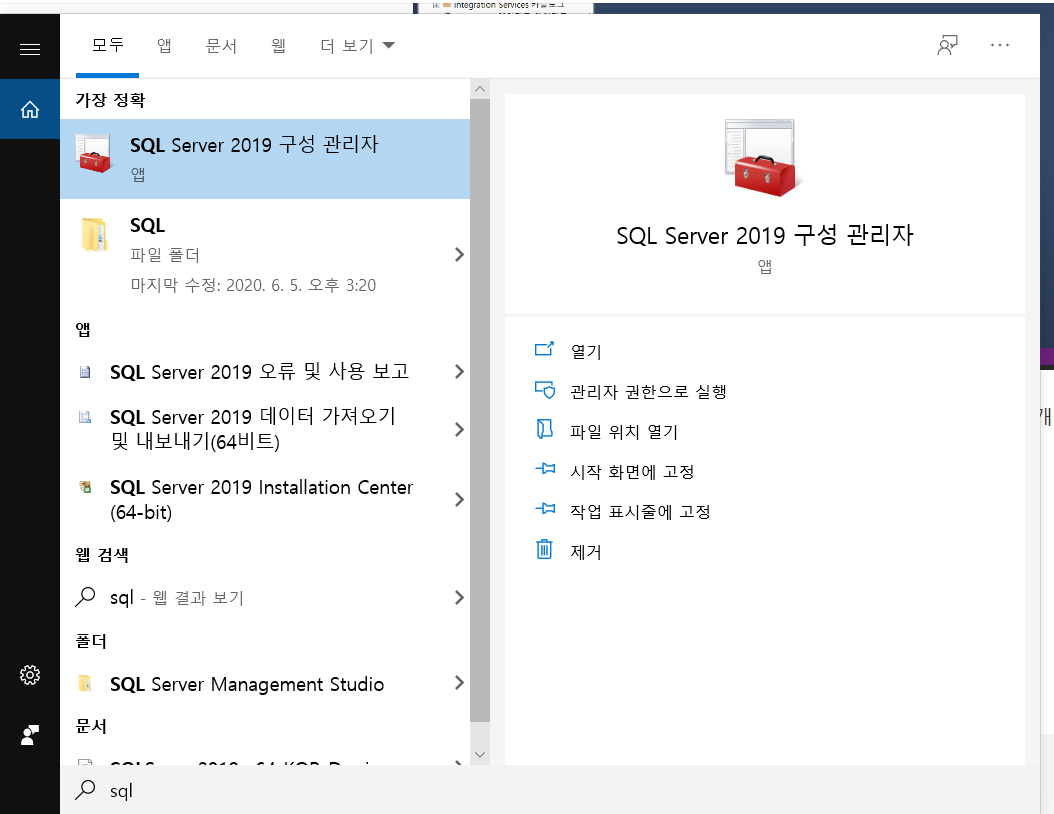
Task: Click the search magnifier icon in search box
Action: pos(85,790)
